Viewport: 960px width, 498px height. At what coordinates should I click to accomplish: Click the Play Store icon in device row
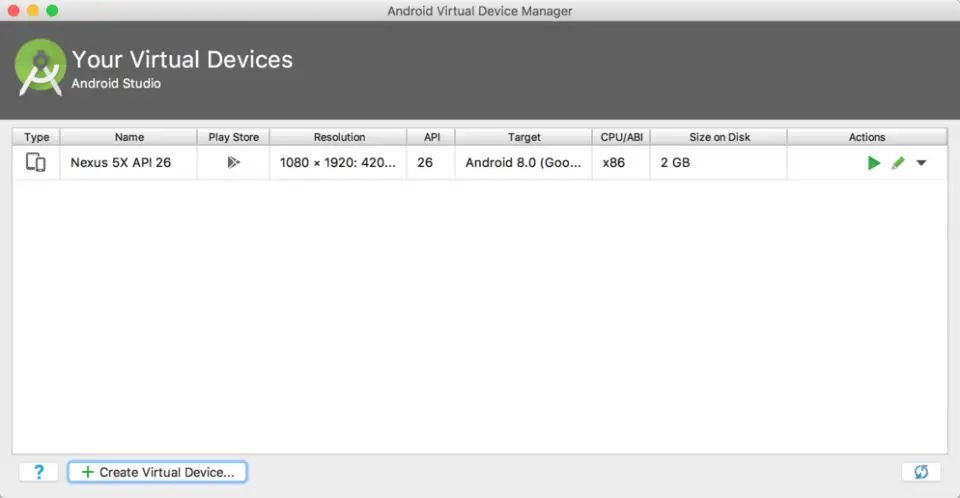(x=233, y=162)
